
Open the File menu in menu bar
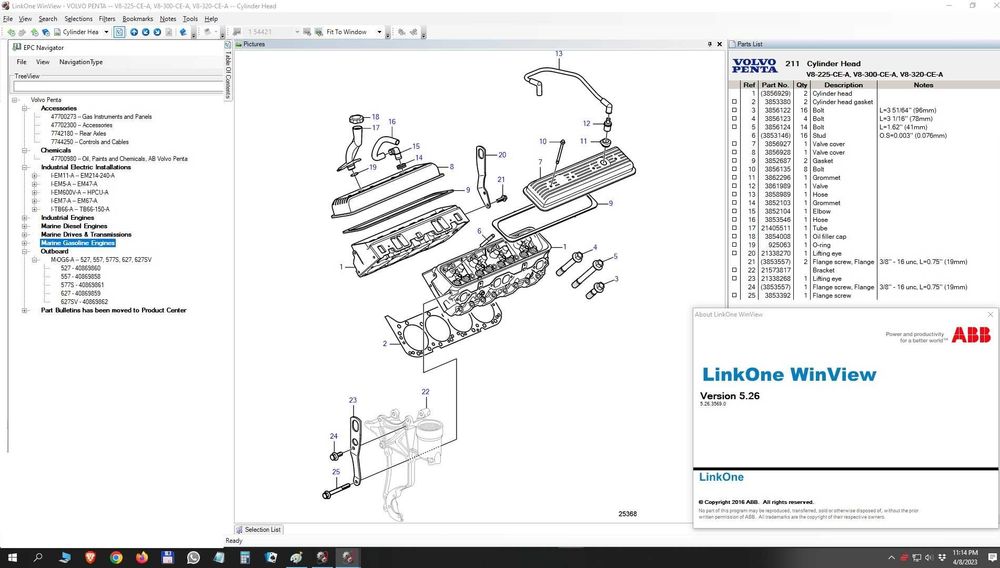[x=8, y=18]
